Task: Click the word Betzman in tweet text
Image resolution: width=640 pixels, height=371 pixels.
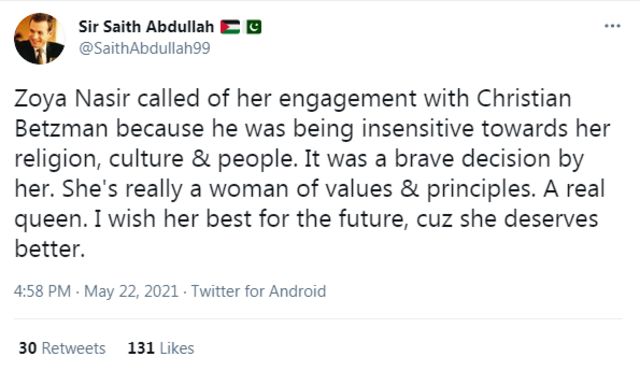Action: (61, 129)
